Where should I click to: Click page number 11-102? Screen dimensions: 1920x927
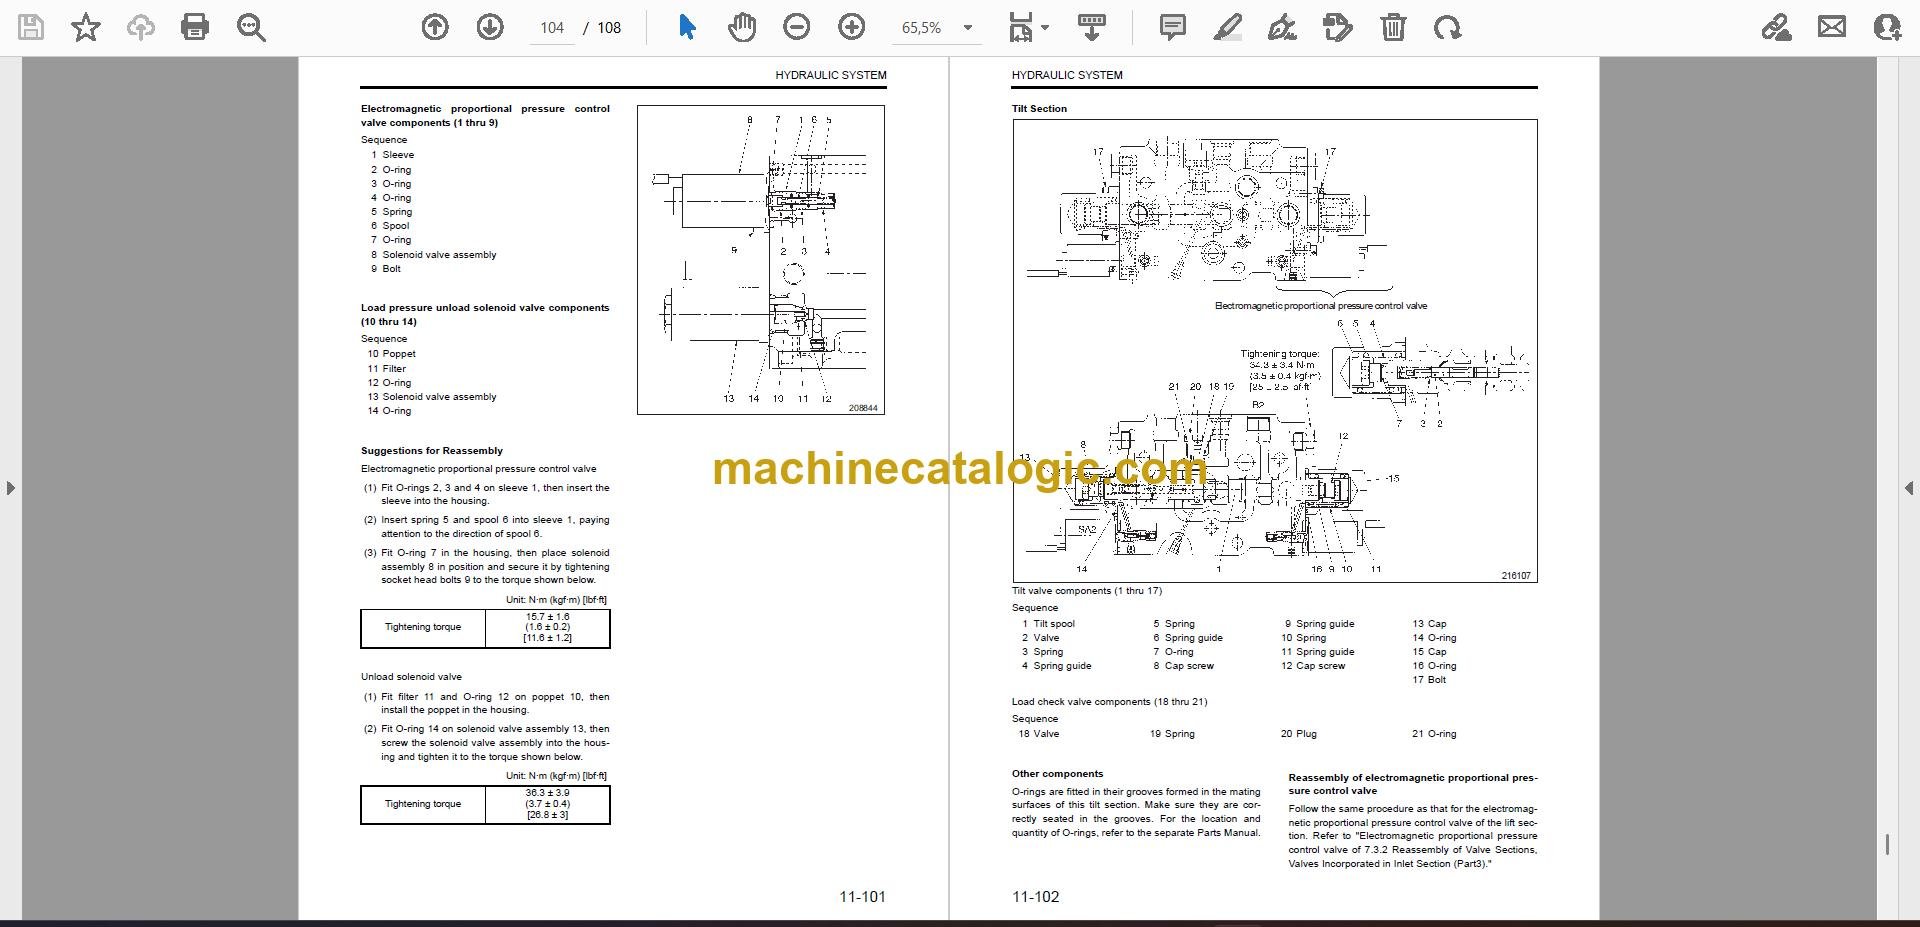coord(1035,897)
